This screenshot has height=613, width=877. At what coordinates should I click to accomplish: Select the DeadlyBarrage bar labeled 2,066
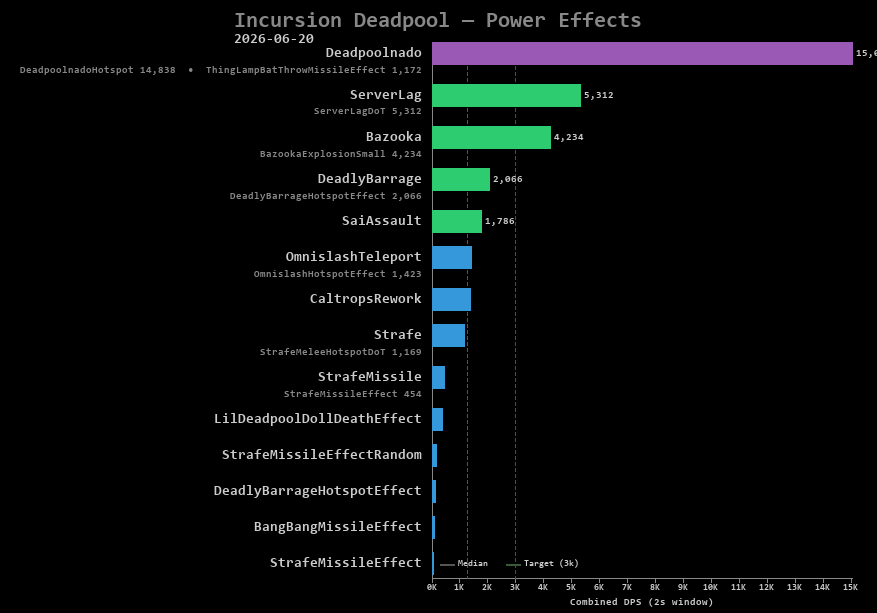click(461, 179)
